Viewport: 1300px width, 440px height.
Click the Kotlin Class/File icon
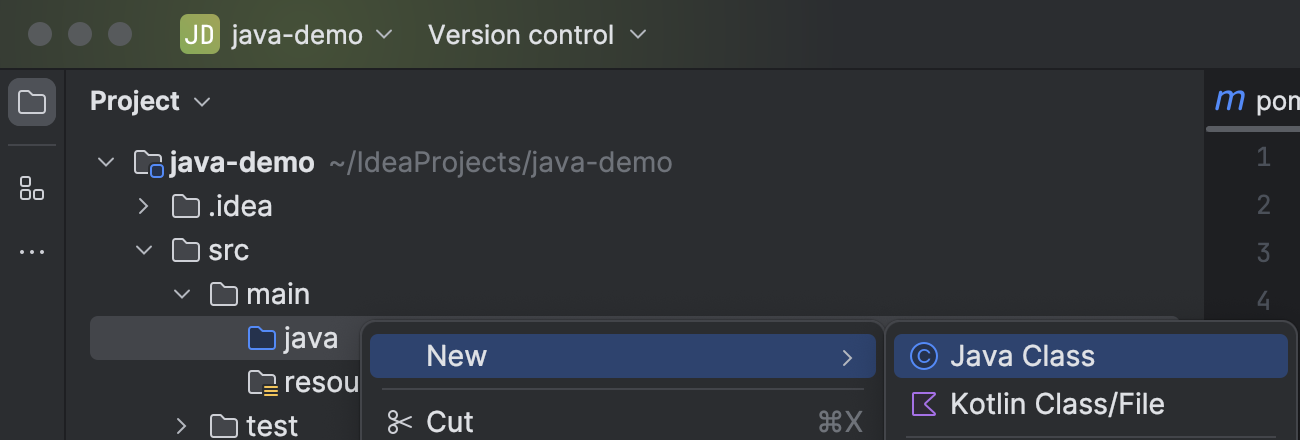925,404
